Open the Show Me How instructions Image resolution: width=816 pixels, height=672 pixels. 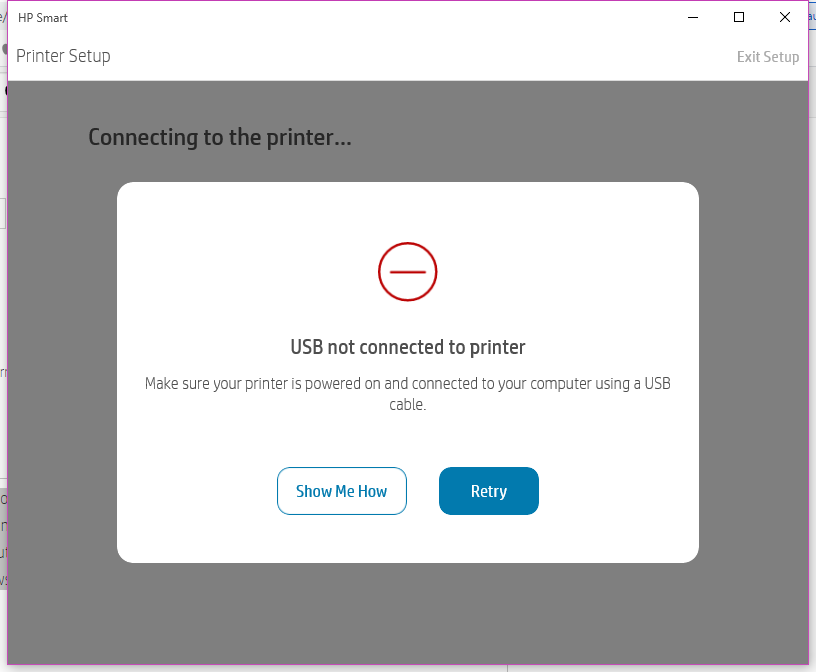tap(341, 491)
